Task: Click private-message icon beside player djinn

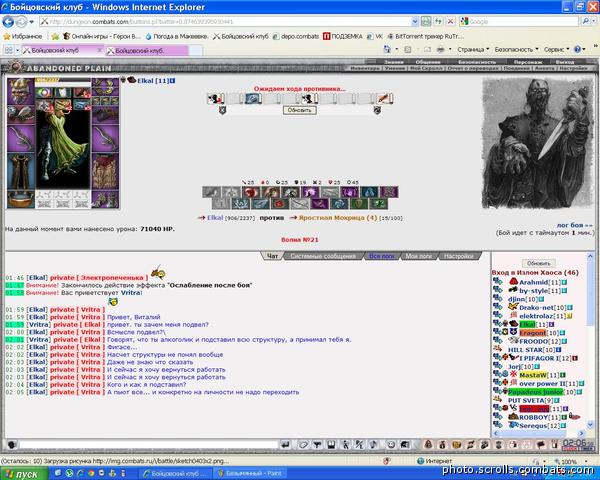Action: point(498,299)
